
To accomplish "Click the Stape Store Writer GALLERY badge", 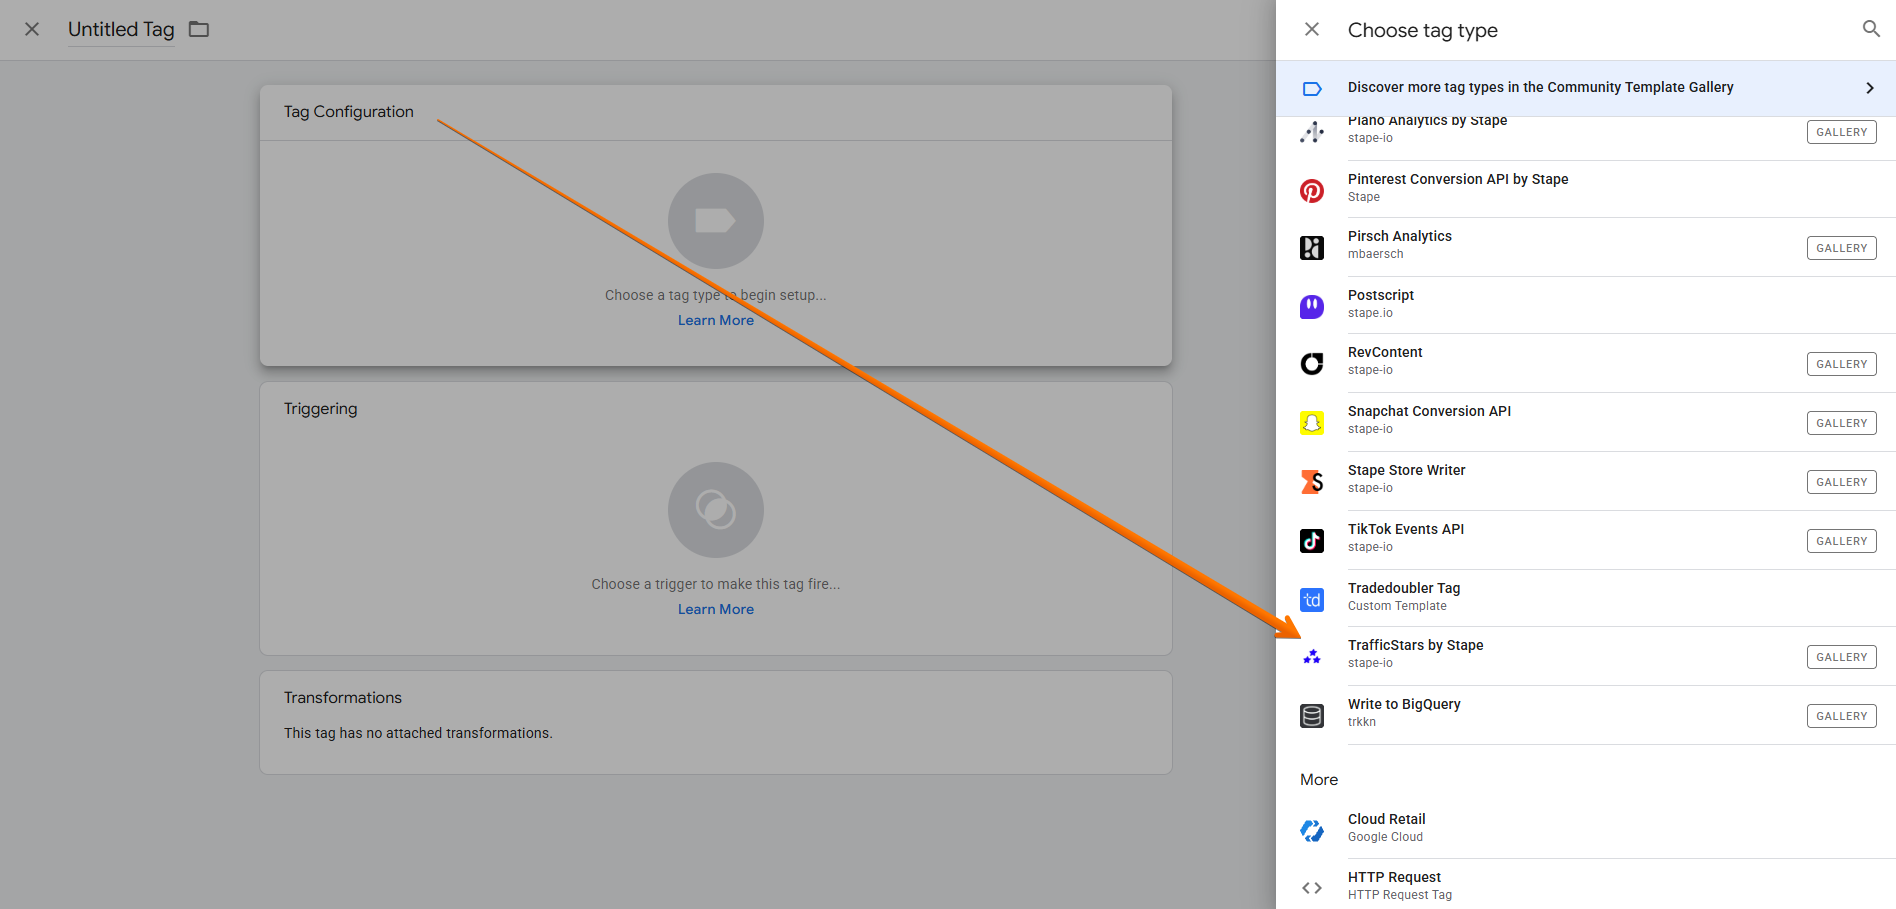I will click(1841, 482).
